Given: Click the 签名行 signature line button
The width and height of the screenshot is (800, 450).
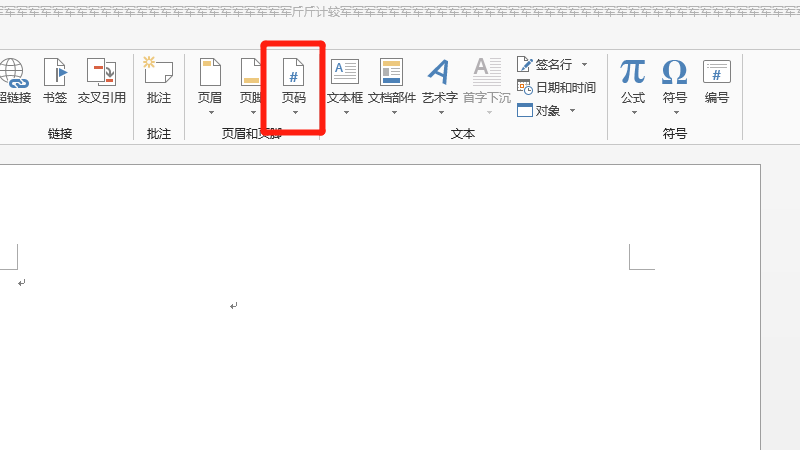Looking at the screenshot, I should pos(546,64).
